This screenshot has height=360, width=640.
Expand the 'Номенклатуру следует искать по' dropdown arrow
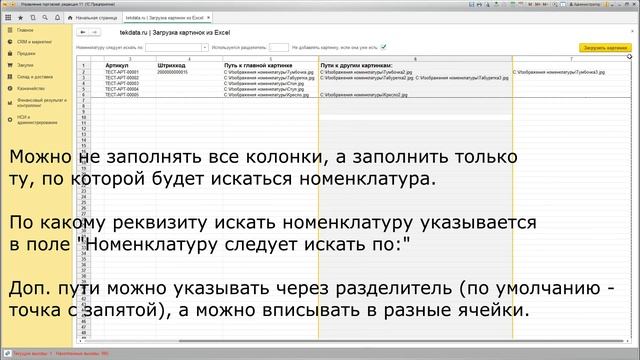click(x=204, y=48)
